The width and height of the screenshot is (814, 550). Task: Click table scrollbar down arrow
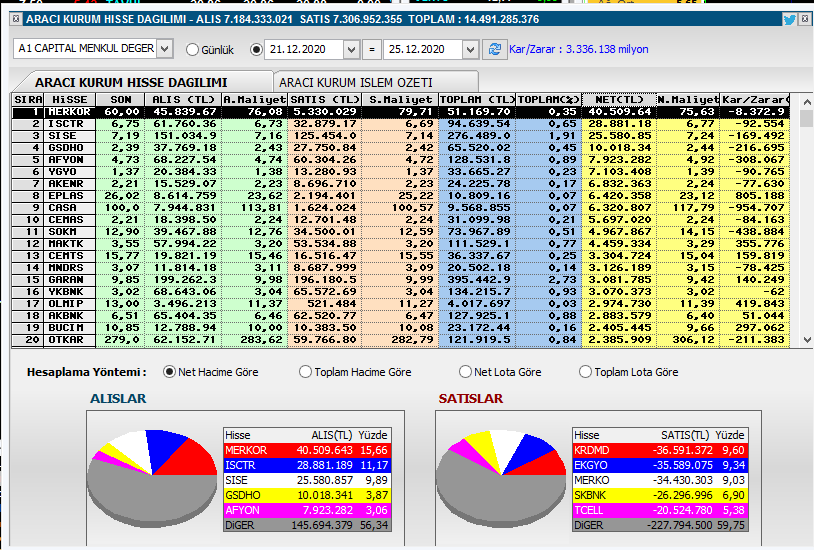click(x=806, y=340)
